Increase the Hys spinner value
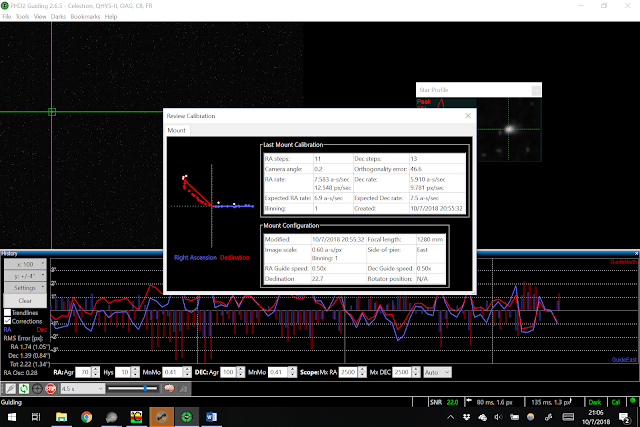640x427 pixels. coord(135,369)
